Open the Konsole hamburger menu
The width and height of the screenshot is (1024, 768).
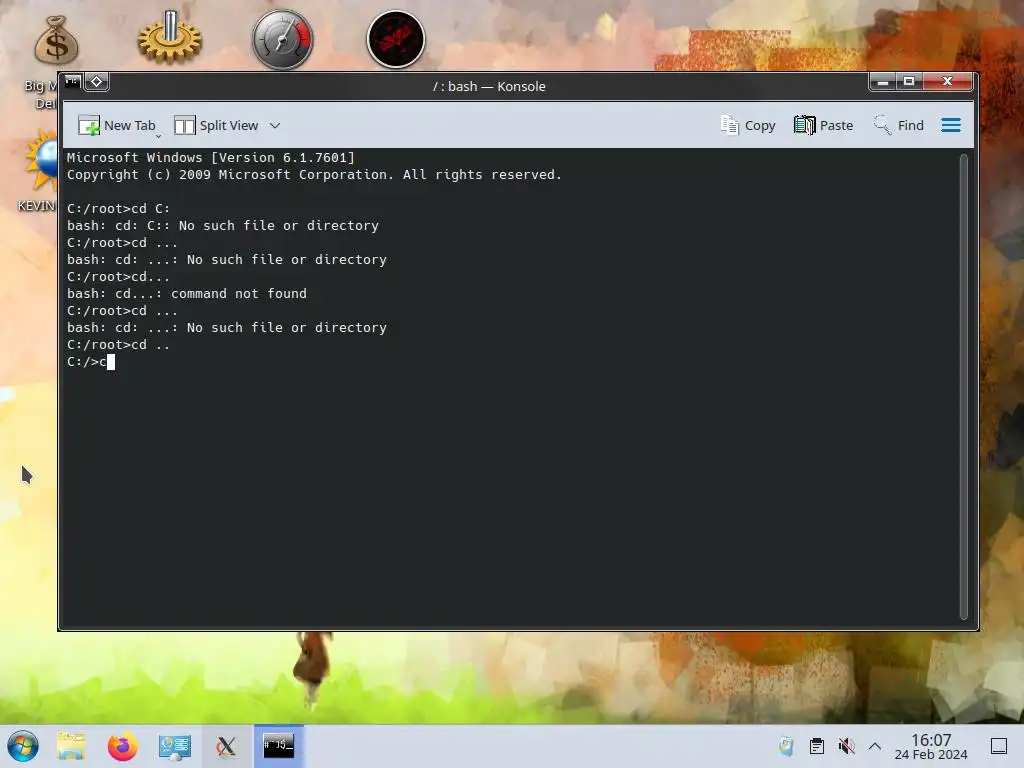coord(951,125)
